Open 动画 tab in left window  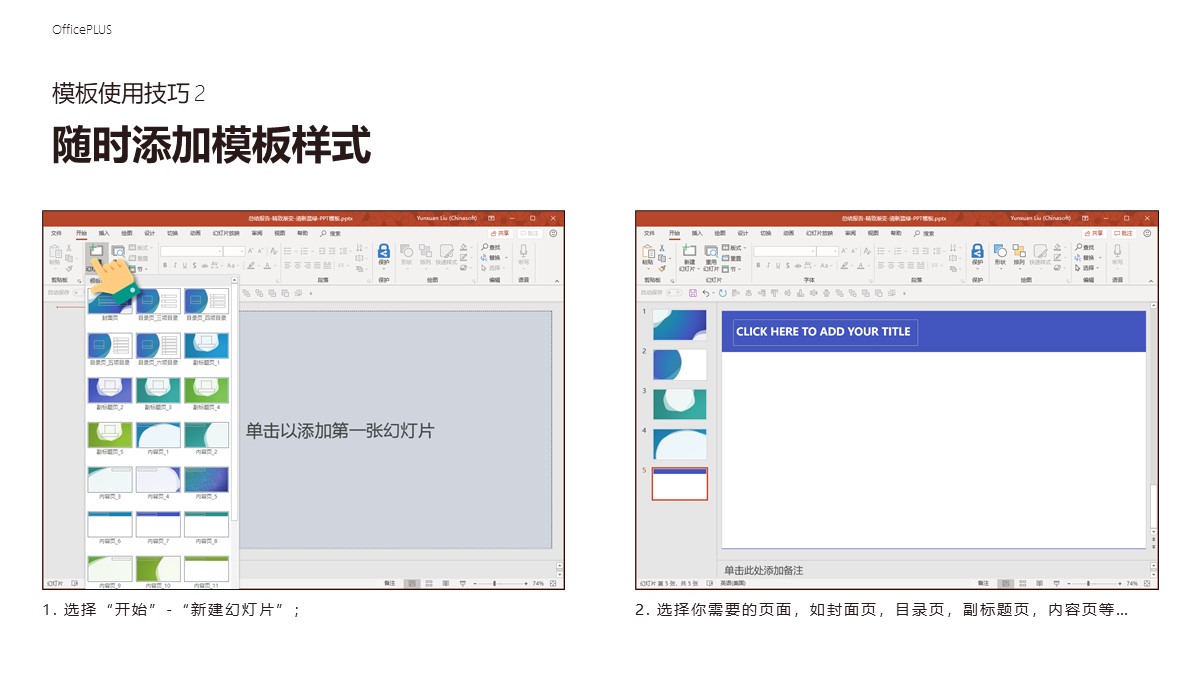[195, 233]
